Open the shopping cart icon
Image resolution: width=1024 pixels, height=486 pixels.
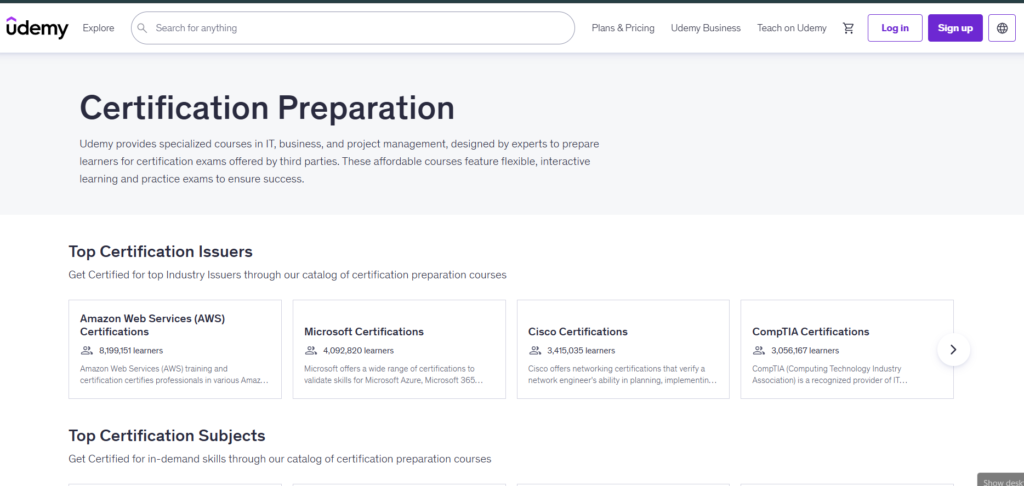pyautogui.click(x=848, y=28)
